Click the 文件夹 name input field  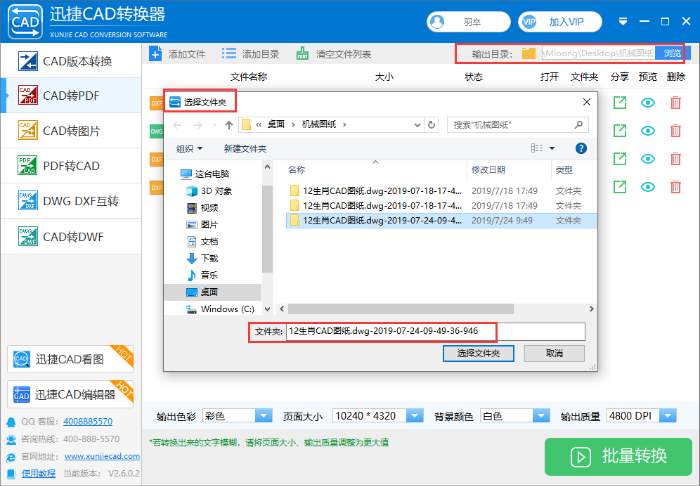point(435,331)
